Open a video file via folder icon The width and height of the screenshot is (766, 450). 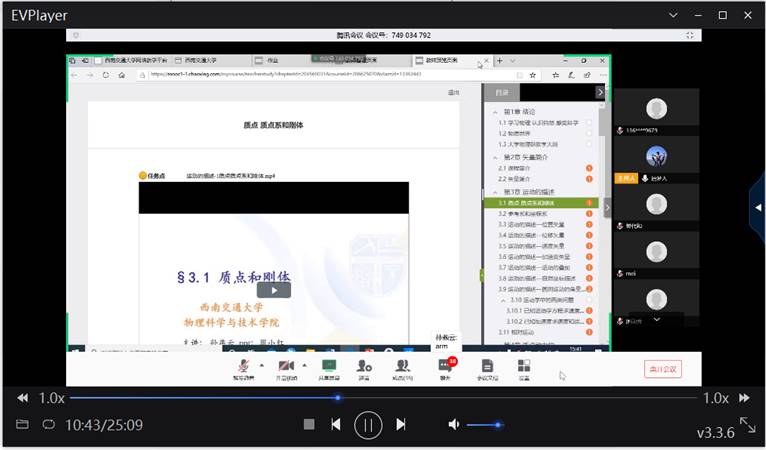click(x=22, y=425)
